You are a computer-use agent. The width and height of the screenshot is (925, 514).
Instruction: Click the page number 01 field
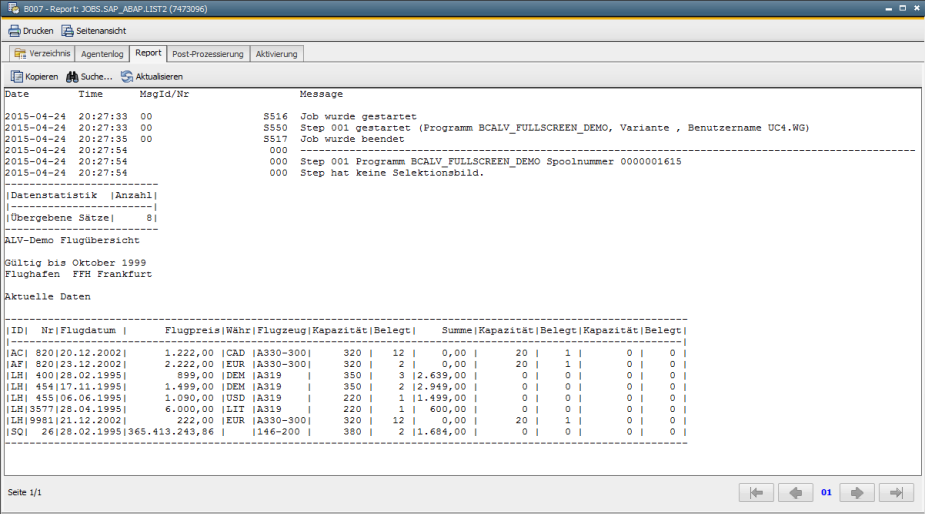pos(826,492)
